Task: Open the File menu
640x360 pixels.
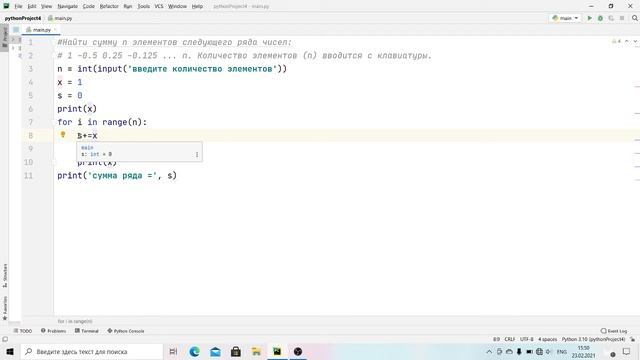Action: [x=18, y=6]
